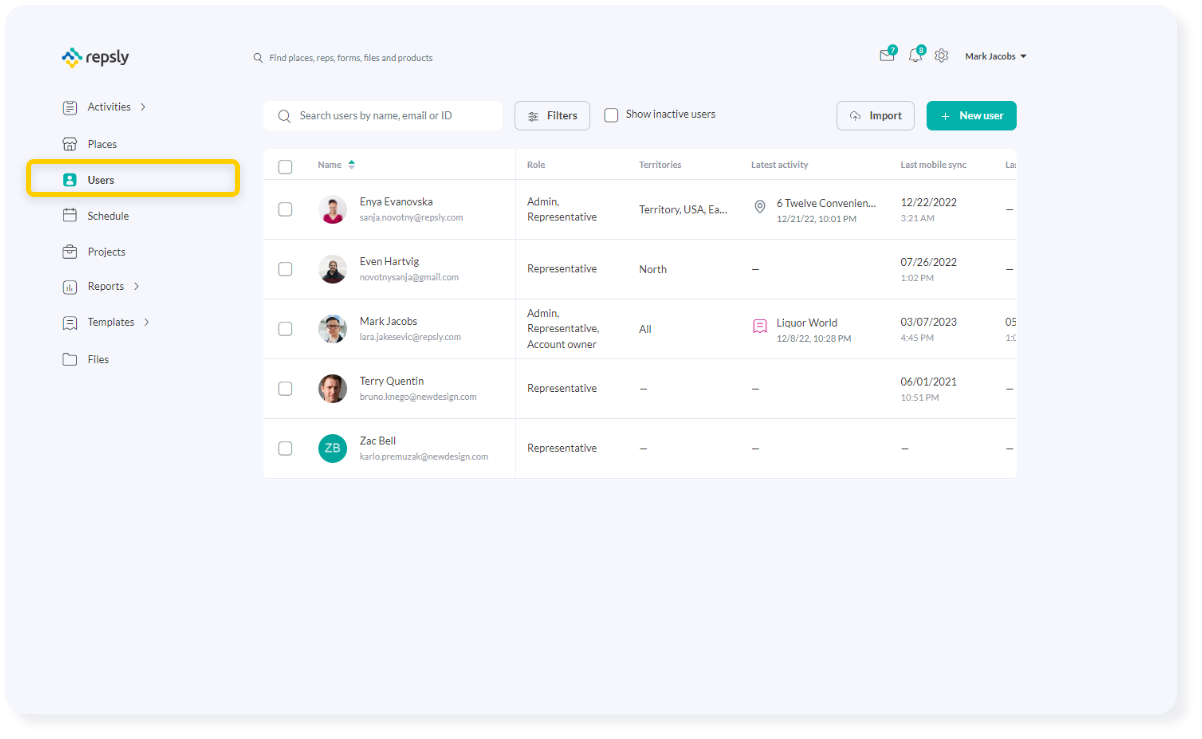Focus the search users input field
The height and width of the screenshot is (739, 1202).
[395, 116]
